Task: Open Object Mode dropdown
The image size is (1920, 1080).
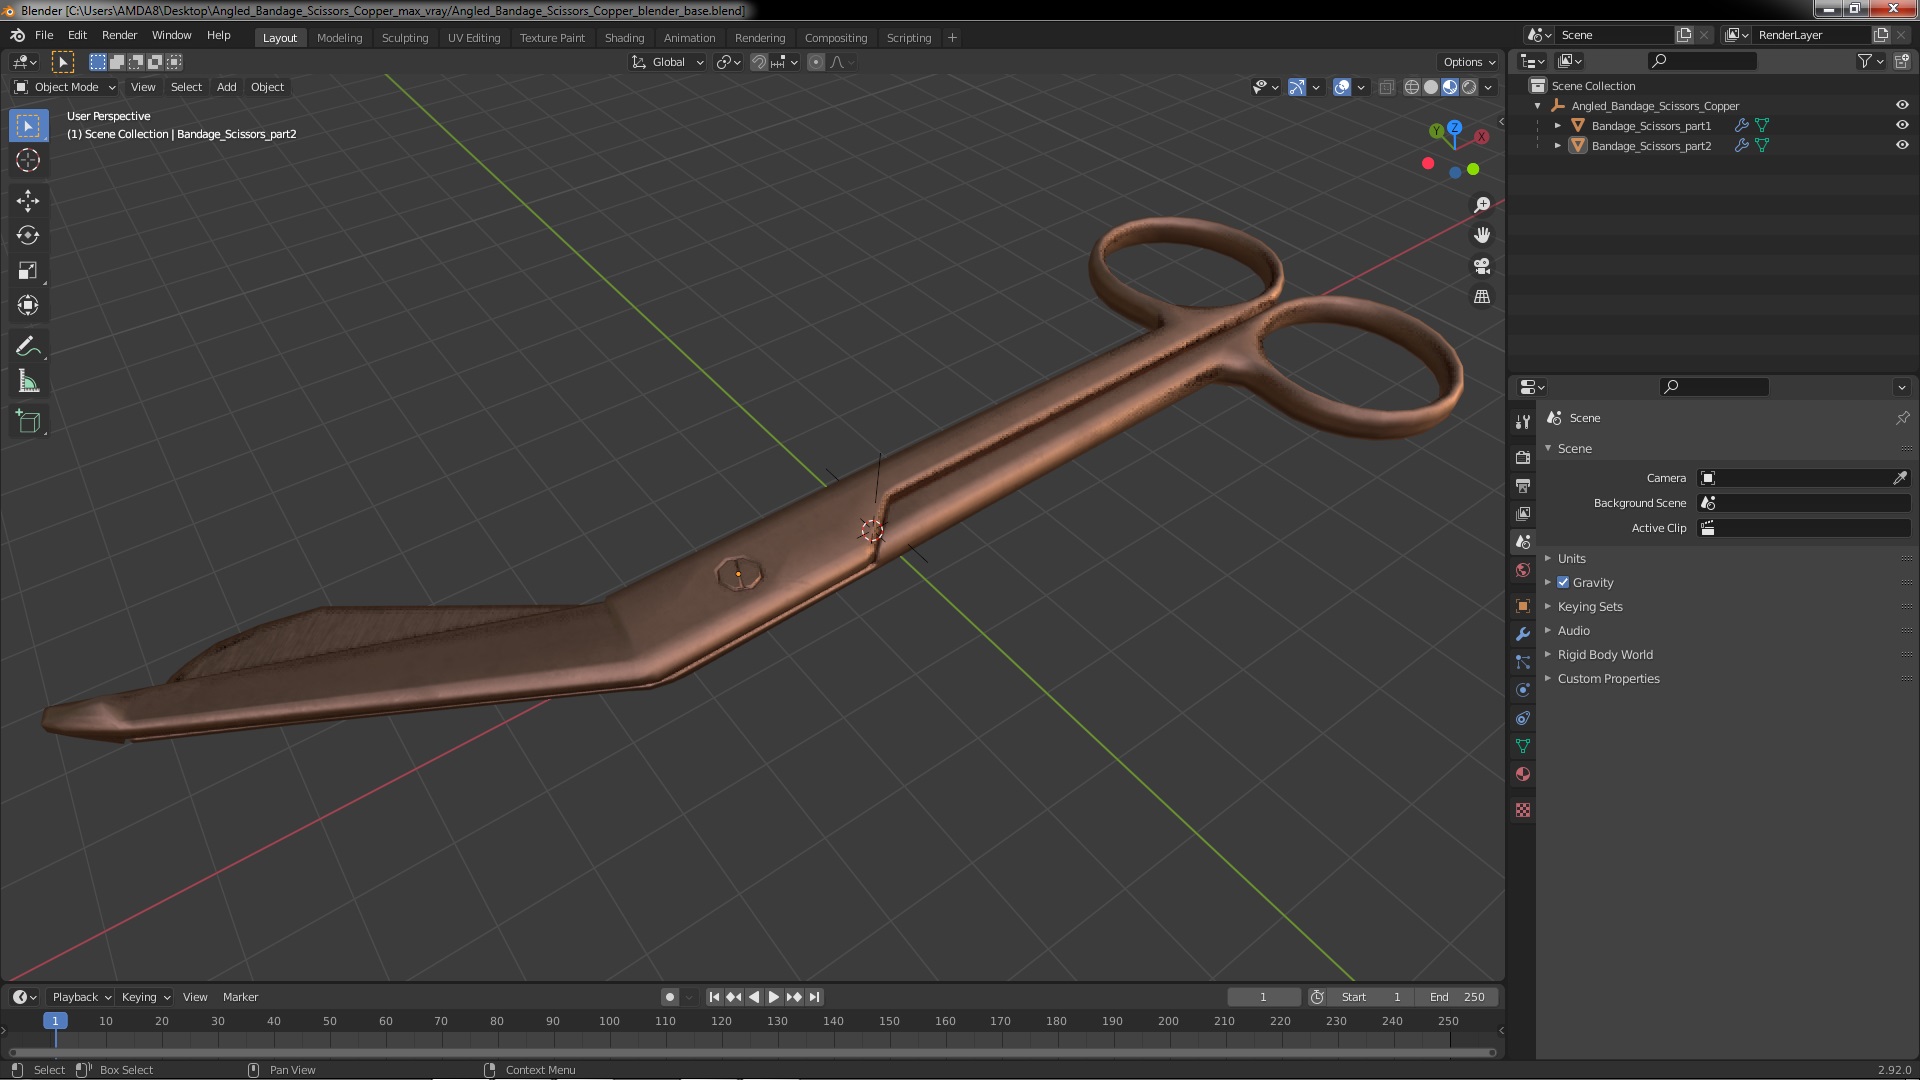Action: (65, 87)
